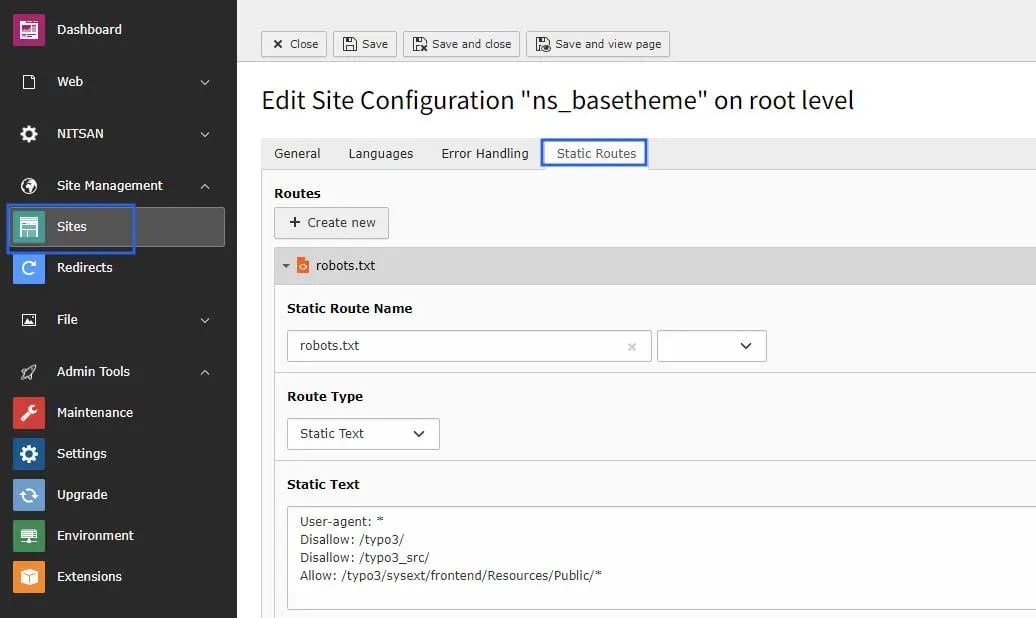The image size is (1036, 618).
Task: Open Maintenance from the sidebar
Action: [95, 413]
